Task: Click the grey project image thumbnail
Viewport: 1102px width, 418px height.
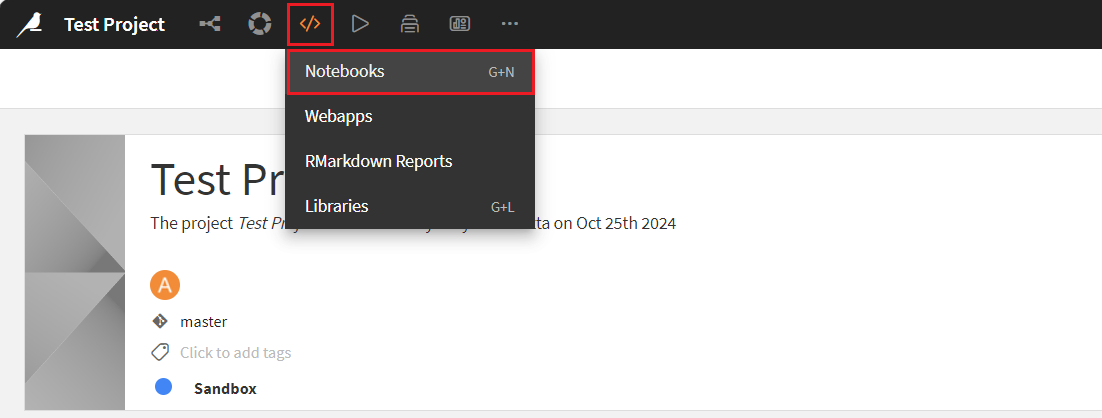Action: tap(75, 272)
